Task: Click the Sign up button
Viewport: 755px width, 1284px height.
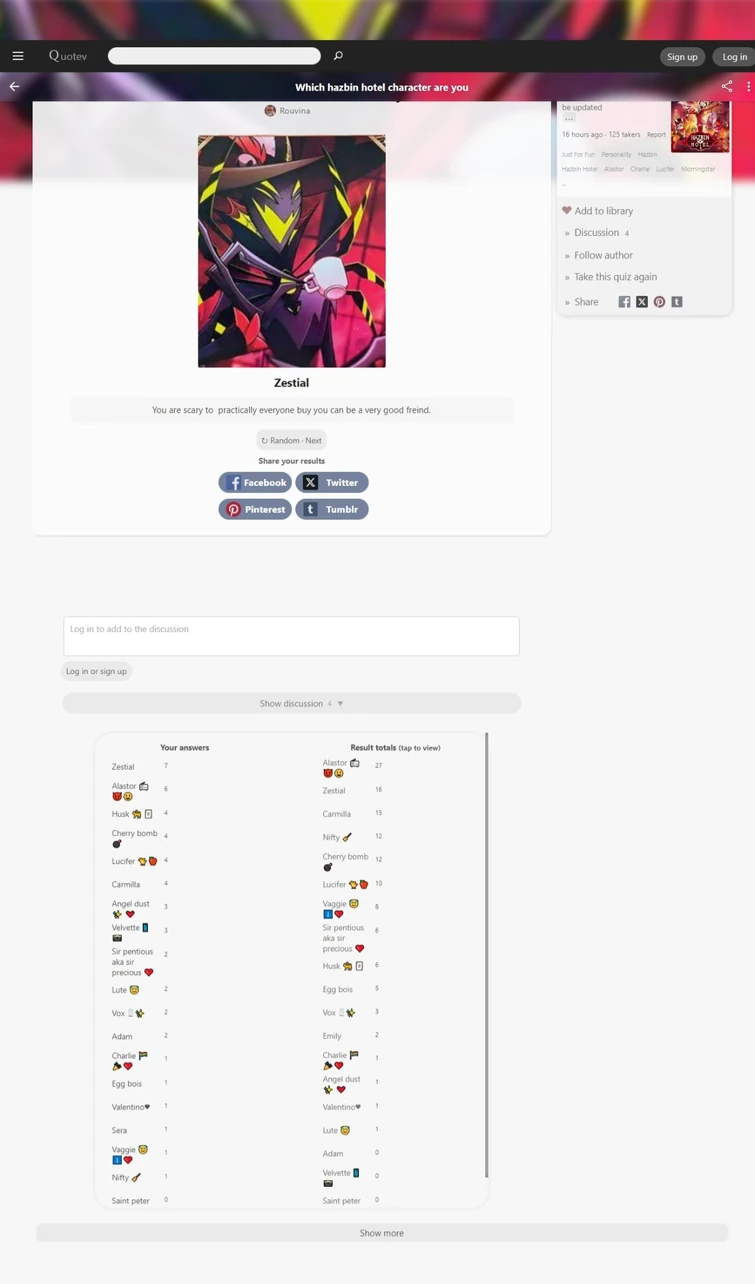Action: pos(682,57)
